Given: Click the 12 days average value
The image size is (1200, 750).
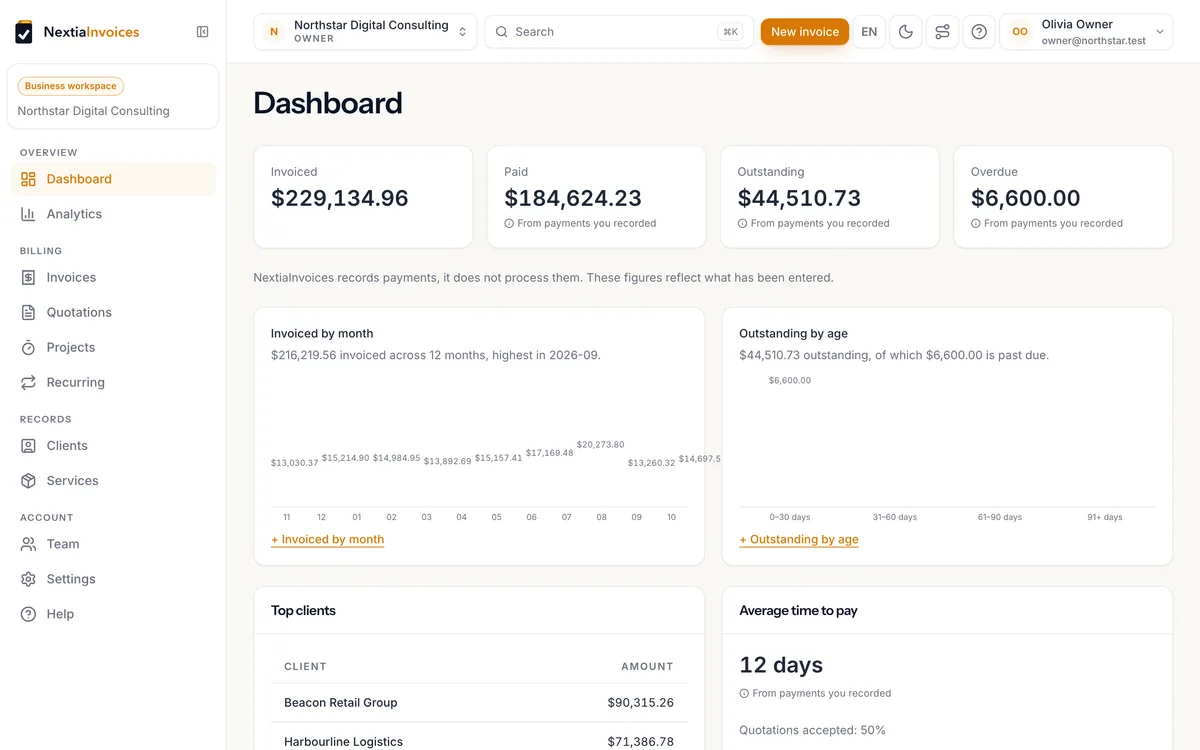Looking at the screenshot, I should tap(781, 665).
